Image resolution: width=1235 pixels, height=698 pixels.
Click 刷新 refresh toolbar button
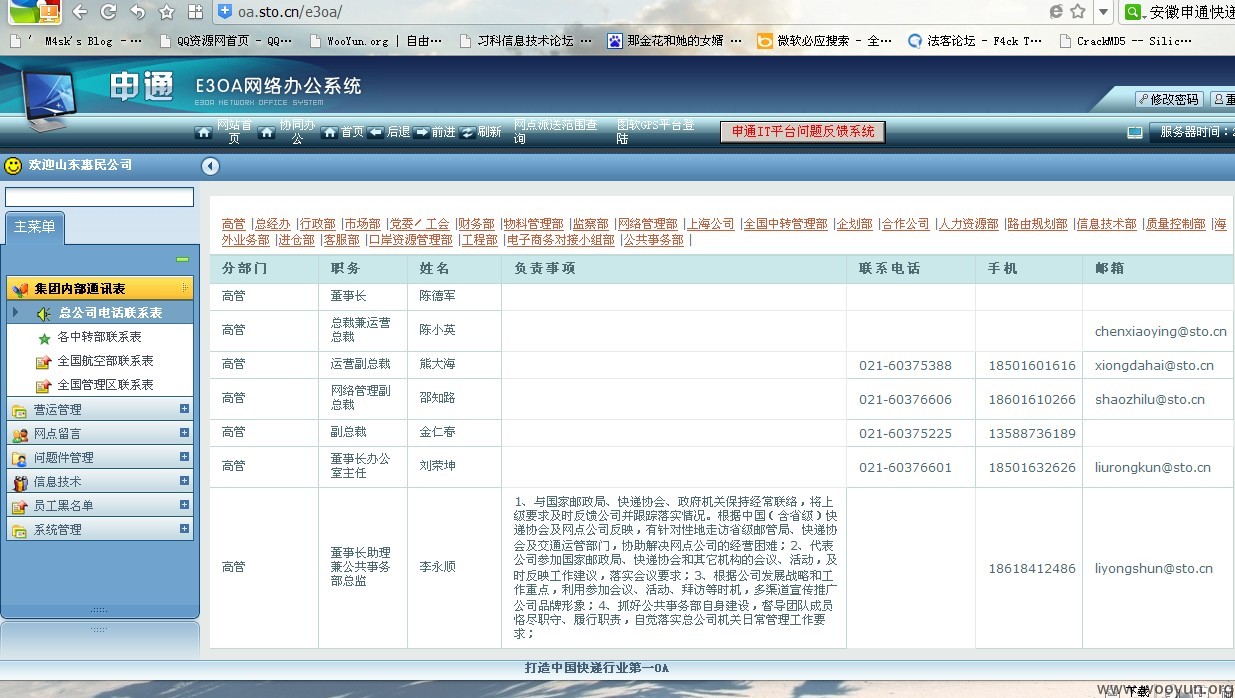tap(481, 132)
